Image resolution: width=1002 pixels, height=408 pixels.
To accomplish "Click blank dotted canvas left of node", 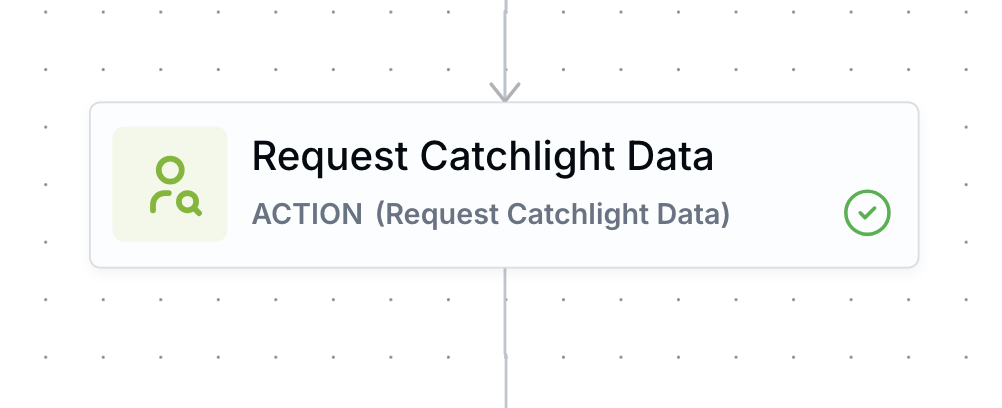I will tap(45, 185).
